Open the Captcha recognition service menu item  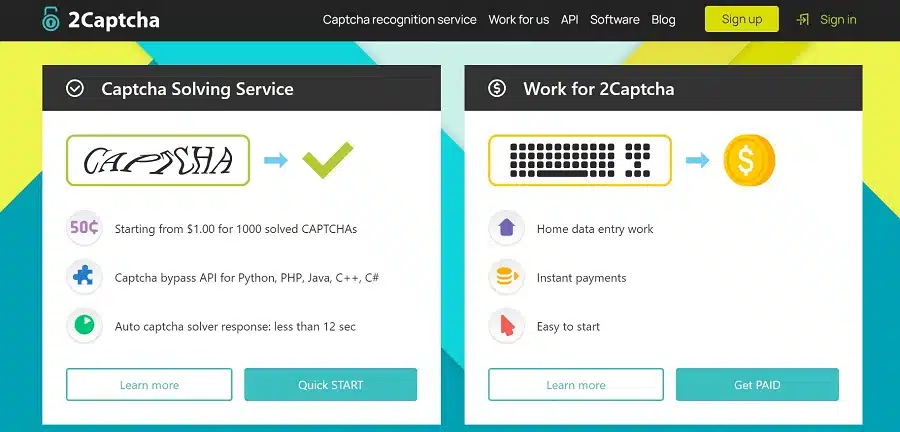399,20
